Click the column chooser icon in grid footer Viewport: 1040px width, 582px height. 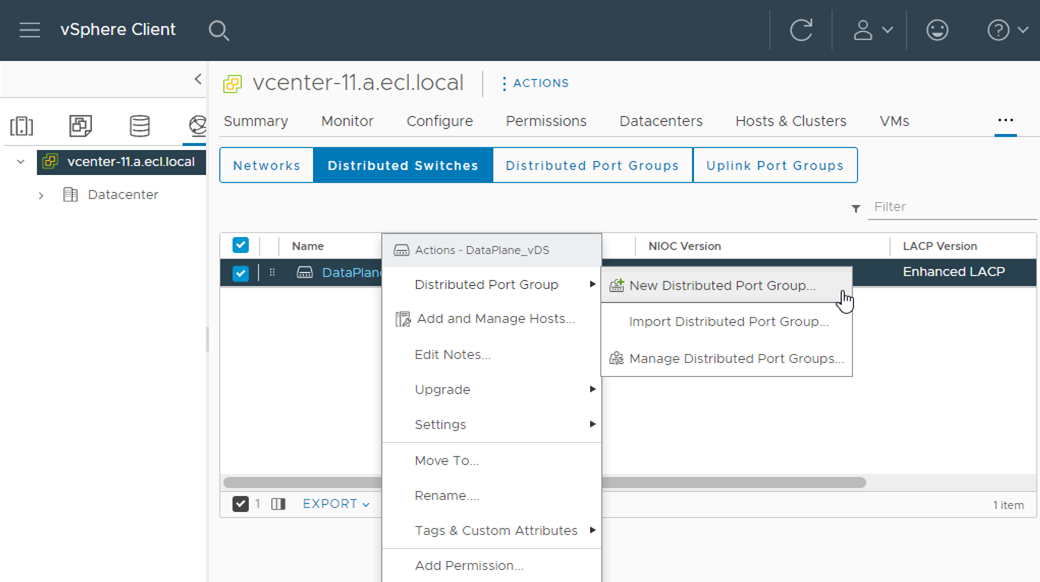(279, 504)
